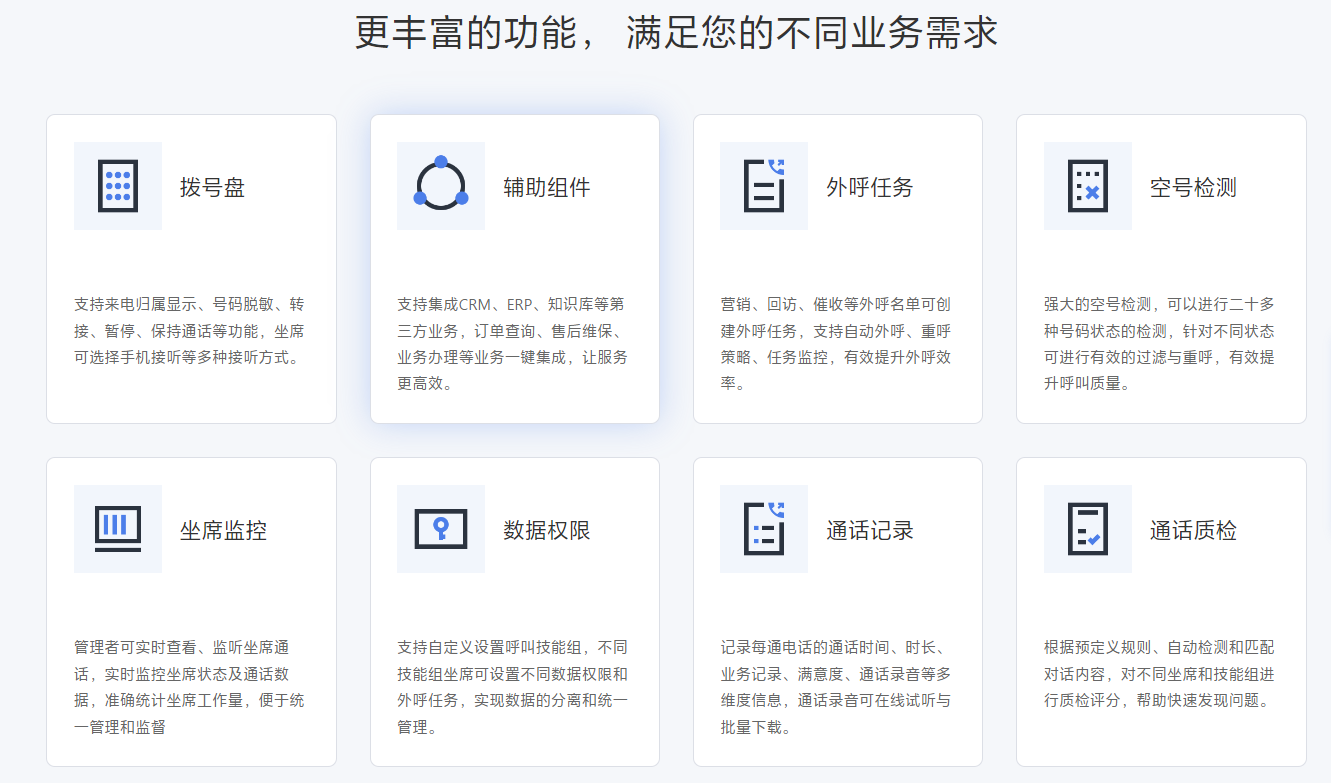Image resolution: width=1331 pixels, height=783 pixels.
Task: Click the 外呼任务 outbound task icon
Action: click(764, 185)
